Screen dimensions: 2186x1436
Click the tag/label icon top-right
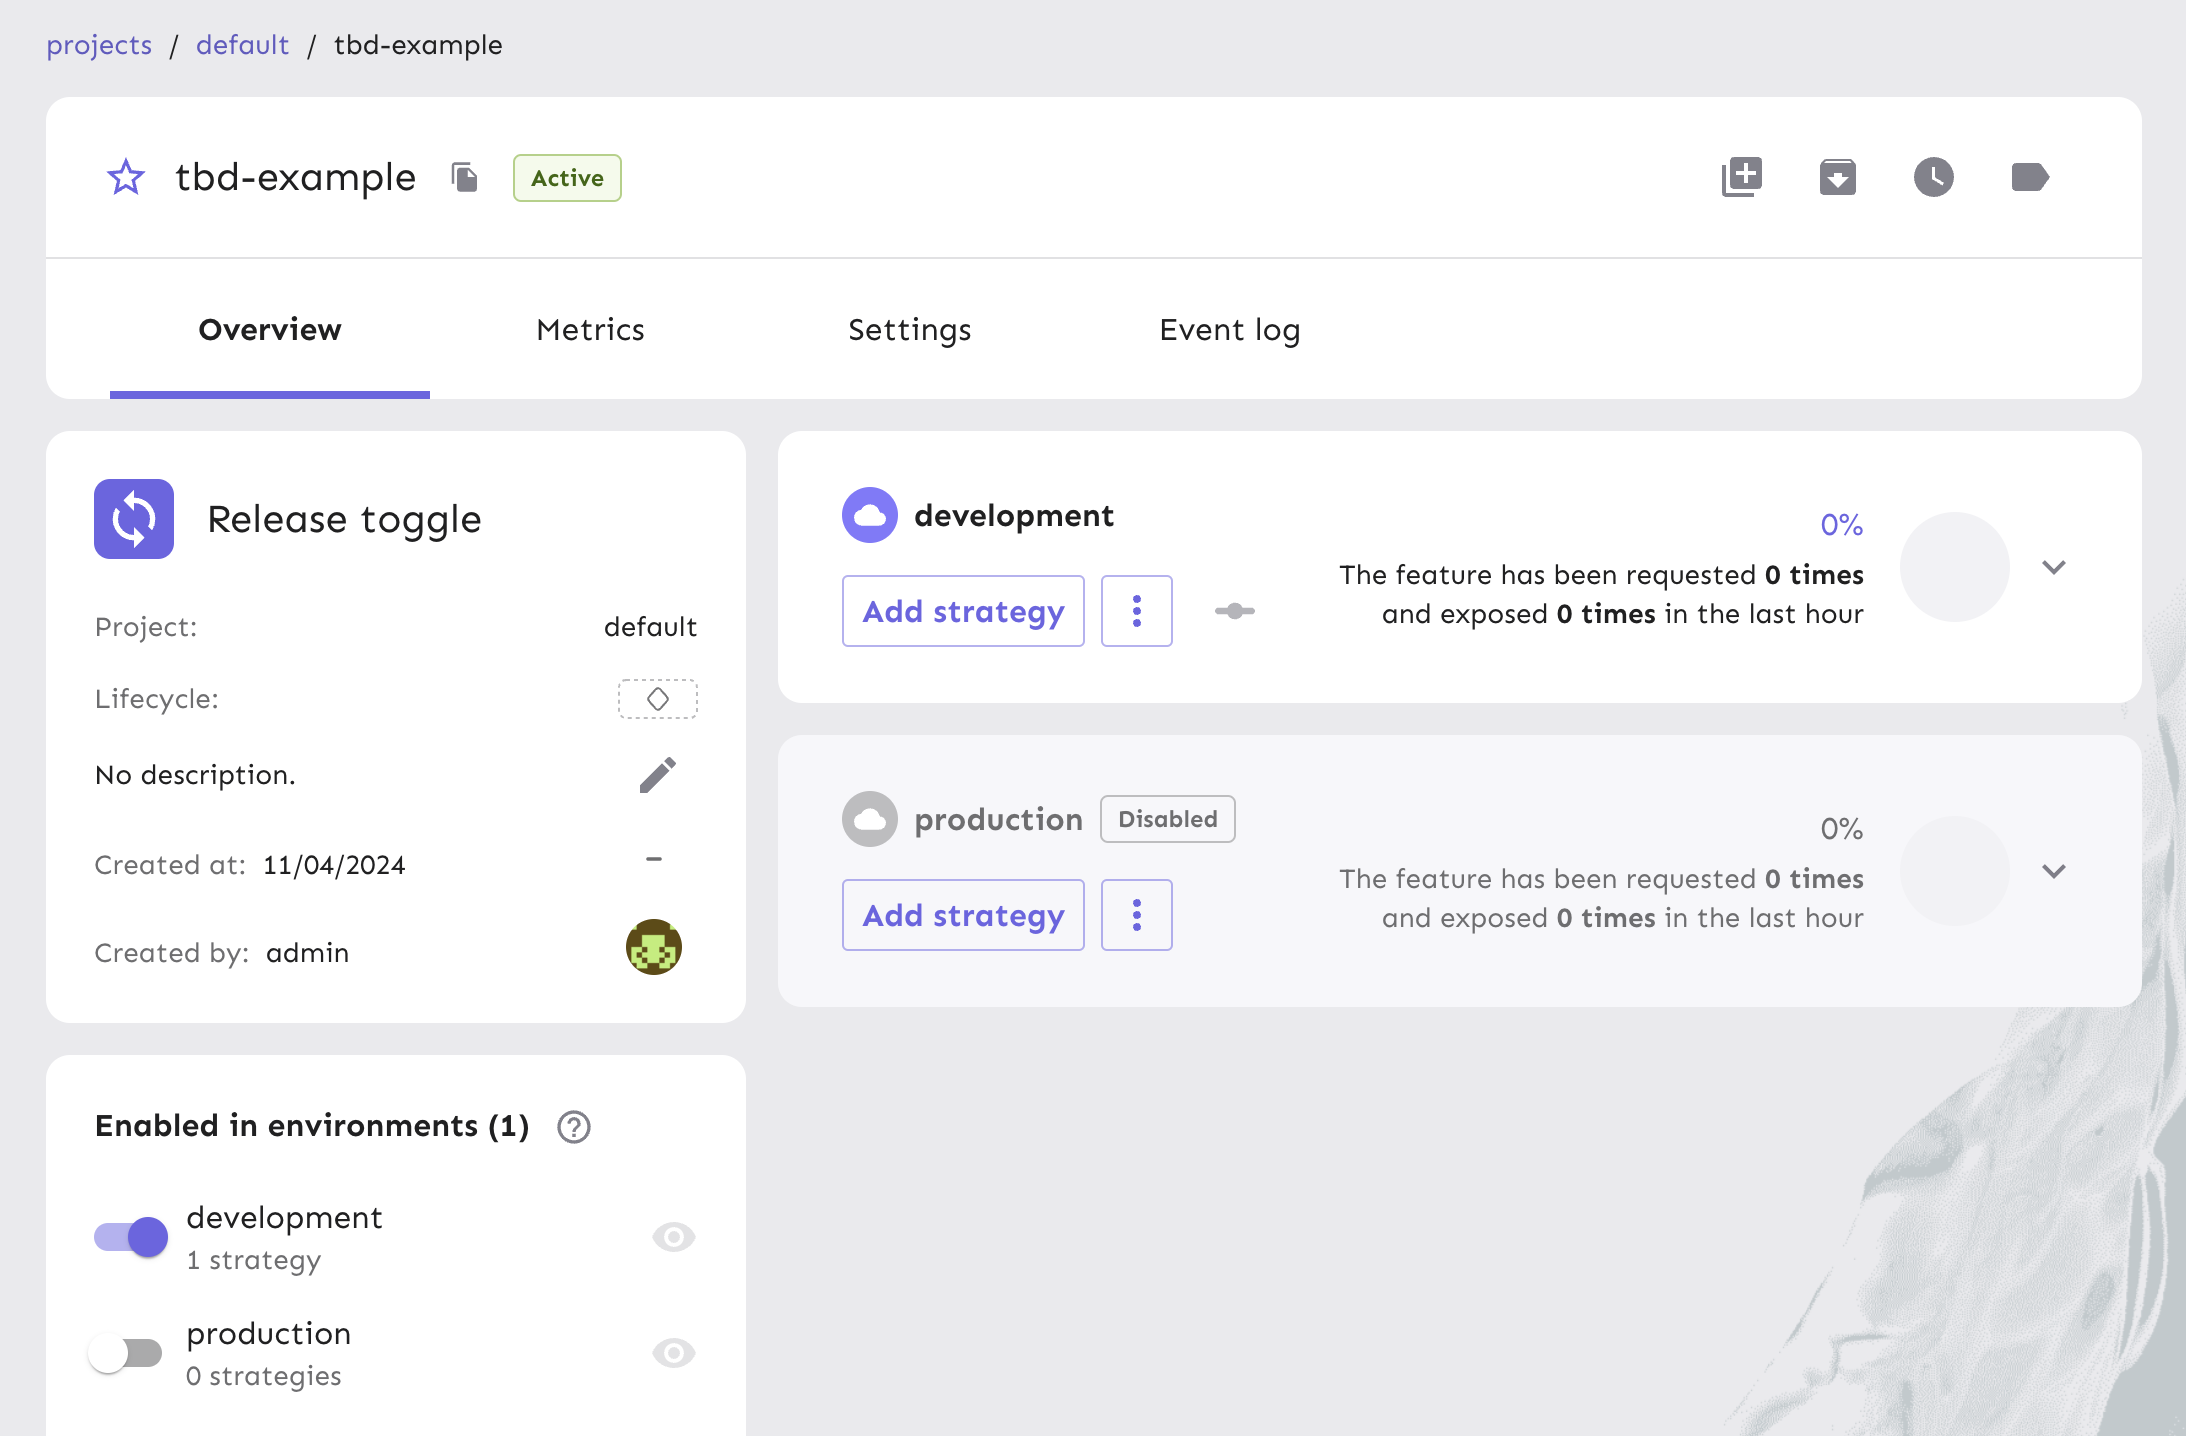pyautogui.click(x=2029, y=176)
